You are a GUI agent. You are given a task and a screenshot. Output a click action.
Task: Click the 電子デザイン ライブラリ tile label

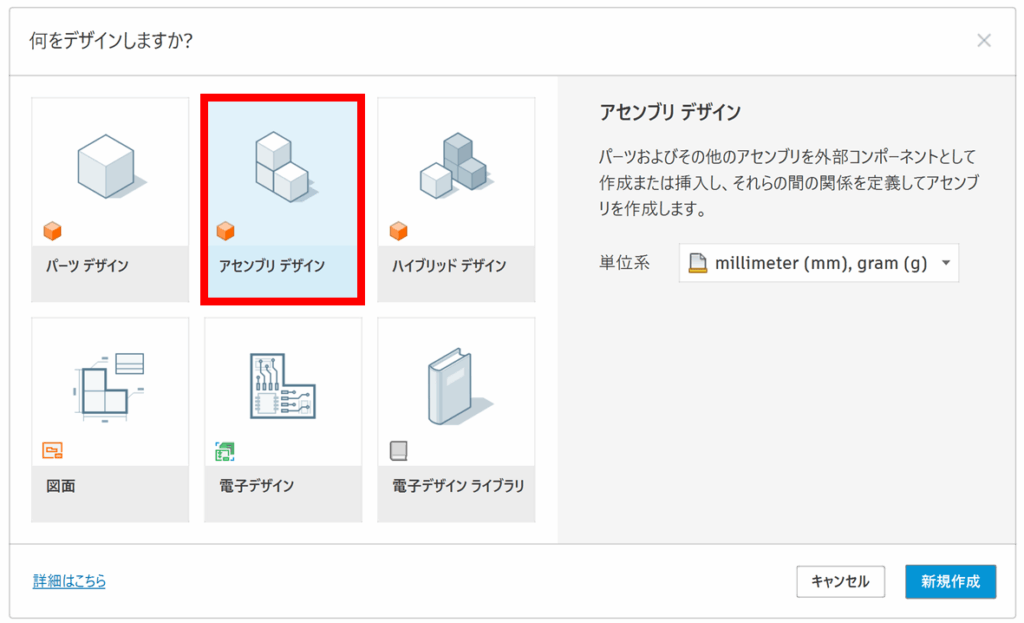(x=458, y=487)
